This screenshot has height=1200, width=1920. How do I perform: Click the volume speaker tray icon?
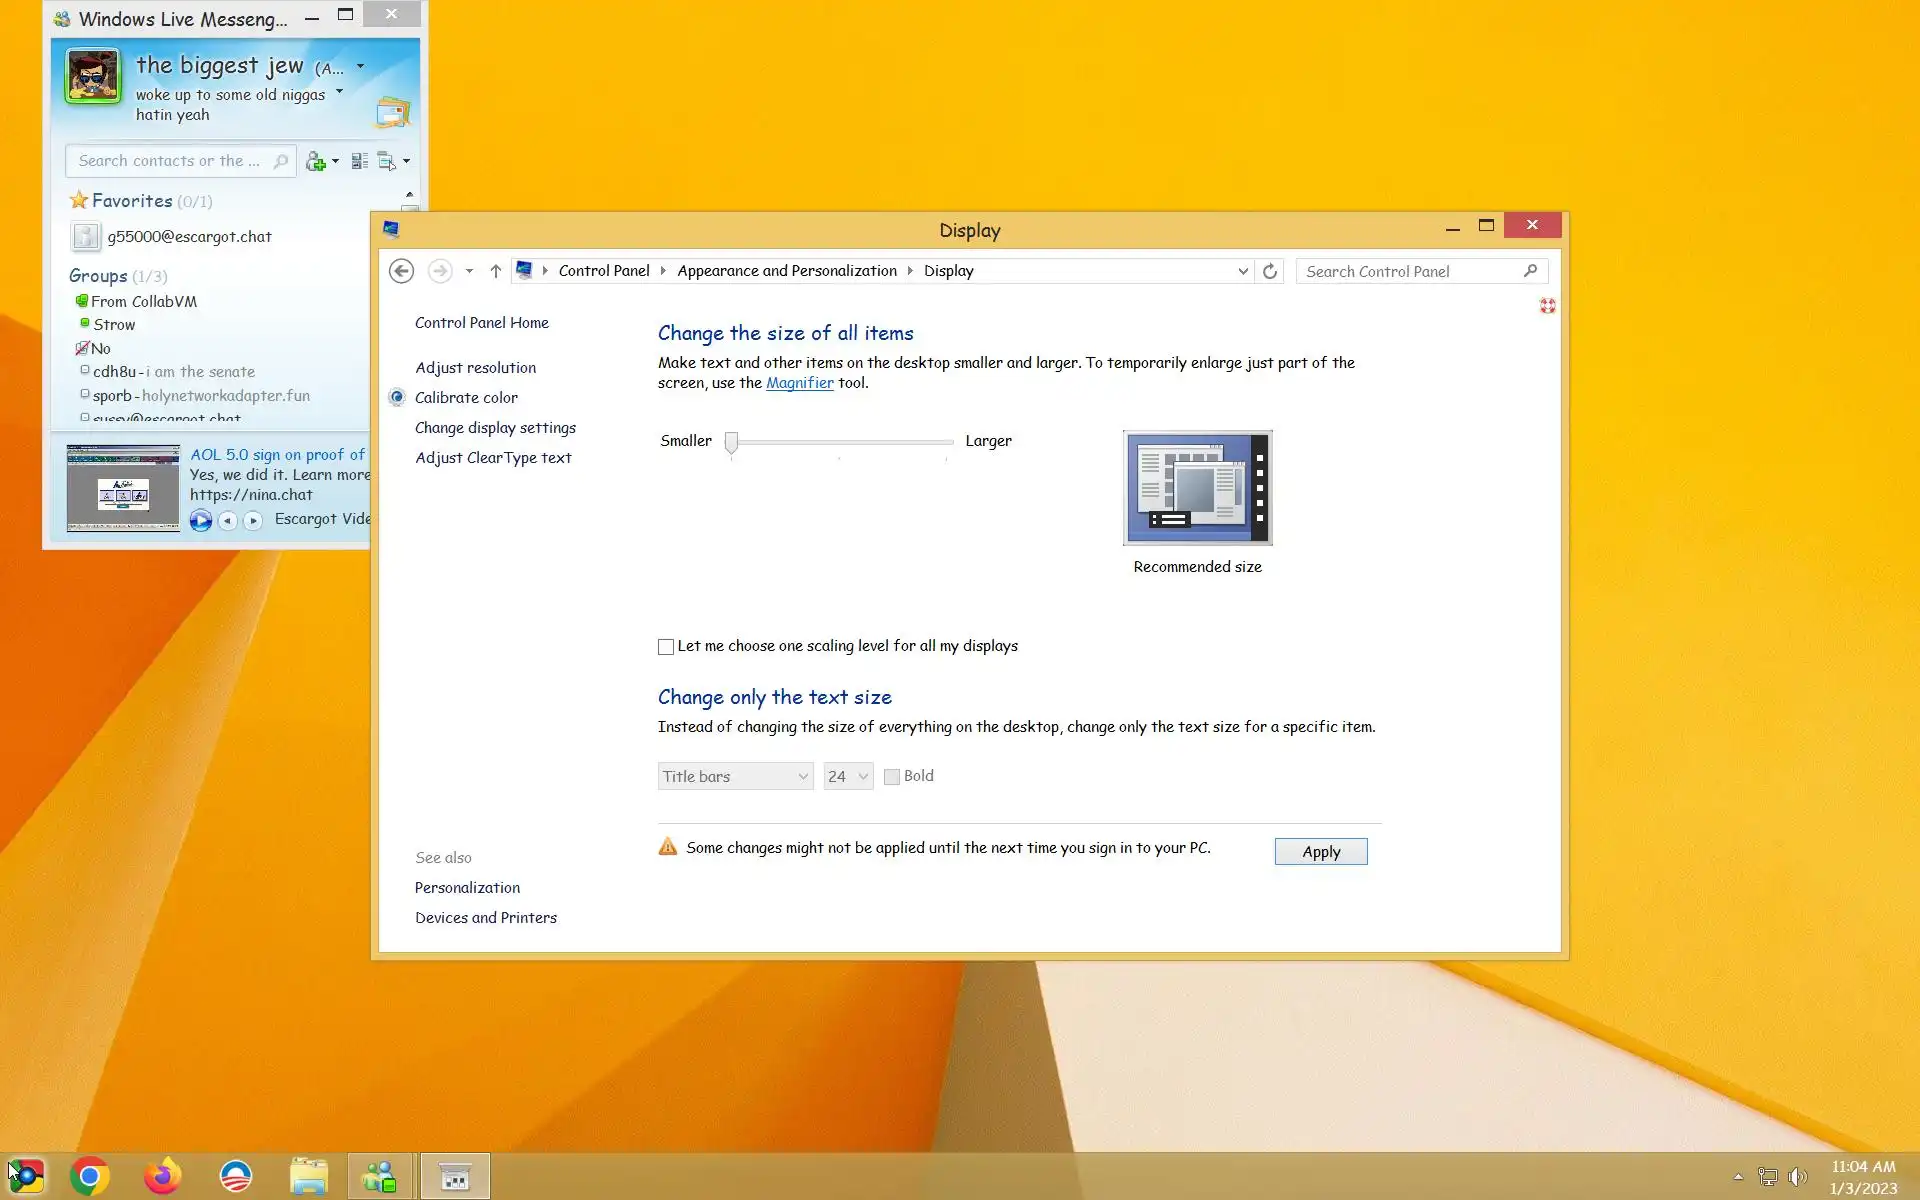(x=1797, y=1177)
